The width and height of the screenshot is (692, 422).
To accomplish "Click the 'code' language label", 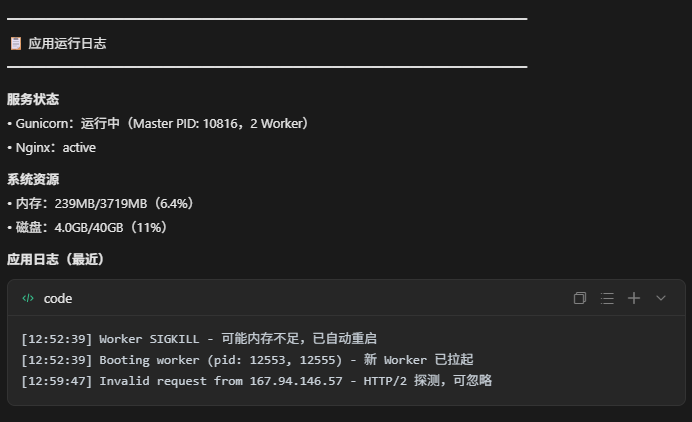I will click(x=58, y=299).
